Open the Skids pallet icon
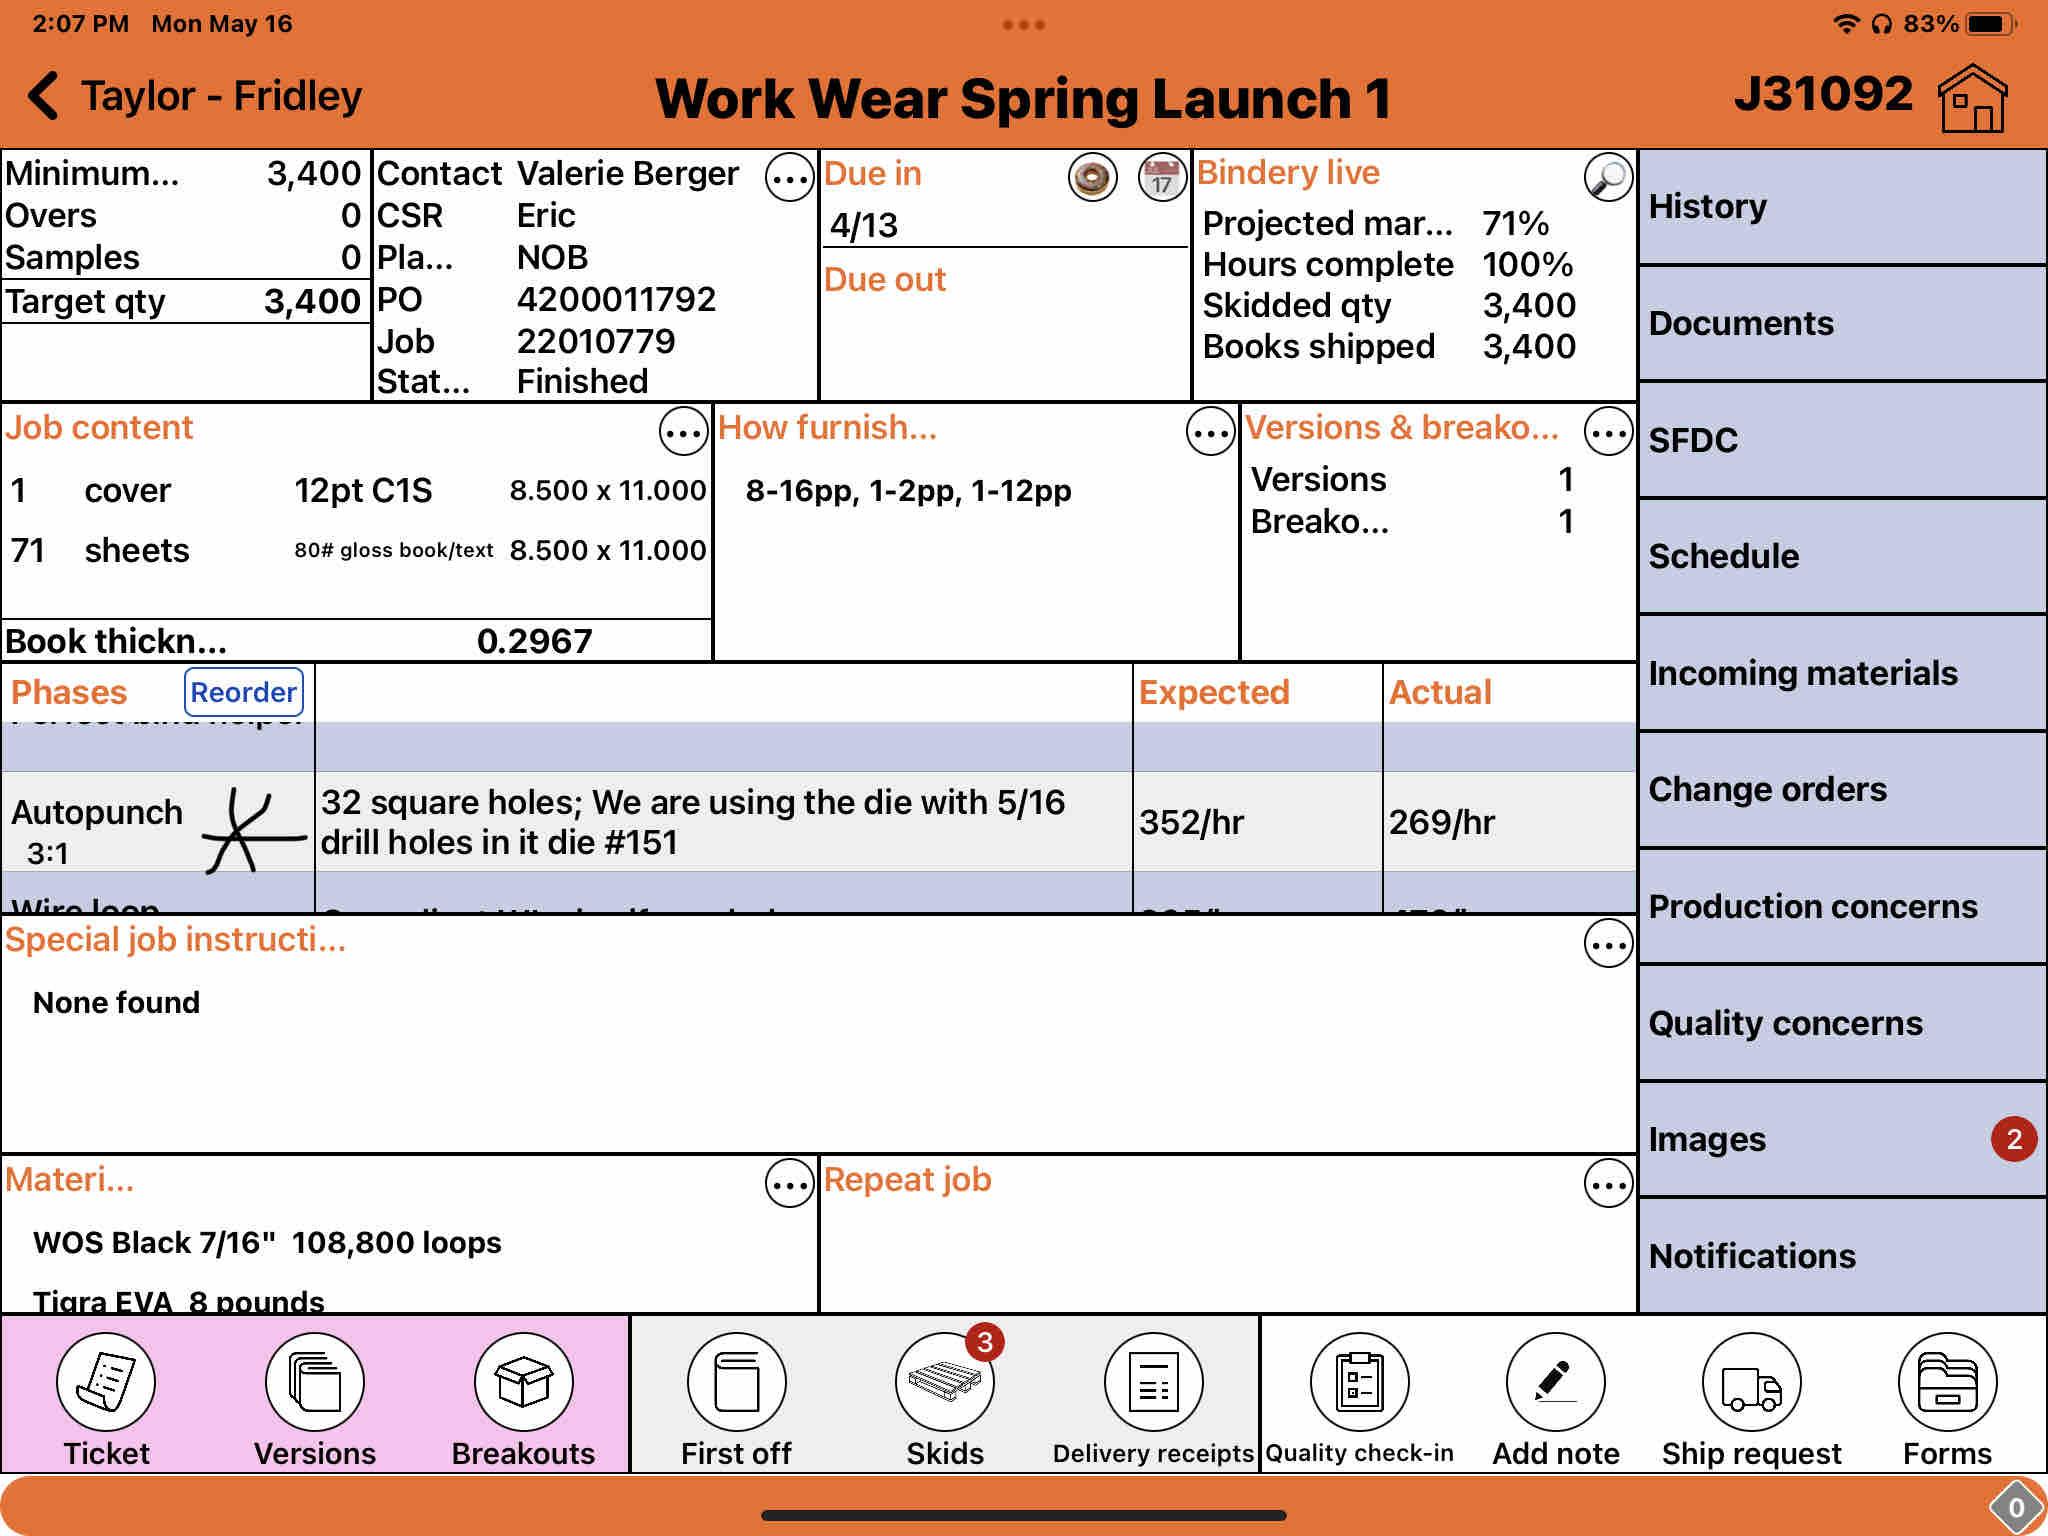Viewport: 2048px width, 1536px height. click(x=944, y=1382)
